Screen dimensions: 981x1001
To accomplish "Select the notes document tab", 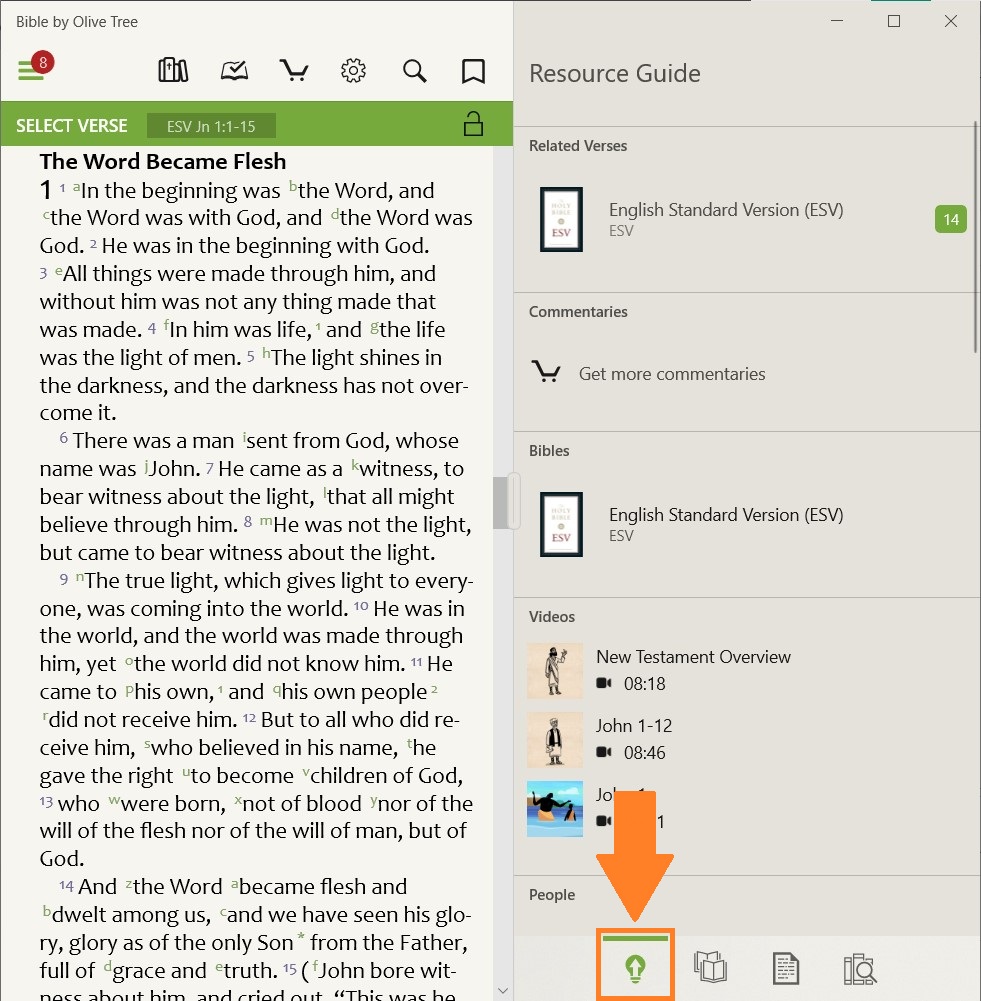I will pos(785,968).
